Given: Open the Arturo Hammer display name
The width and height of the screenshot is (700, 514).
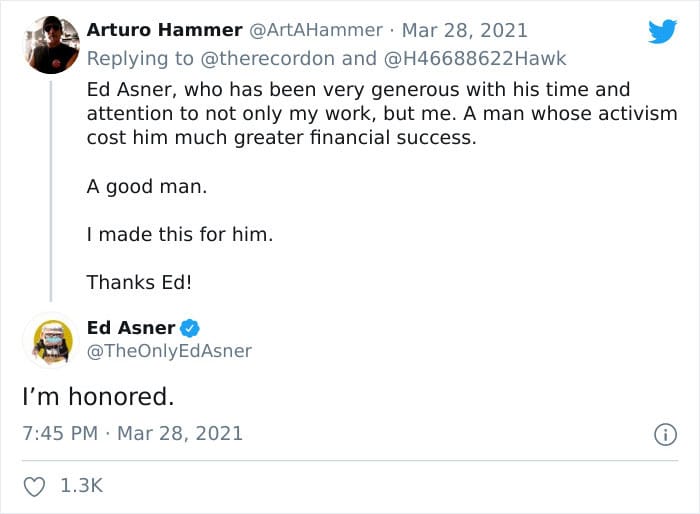Looking at the screenshot, I should [x=164, y=30].
